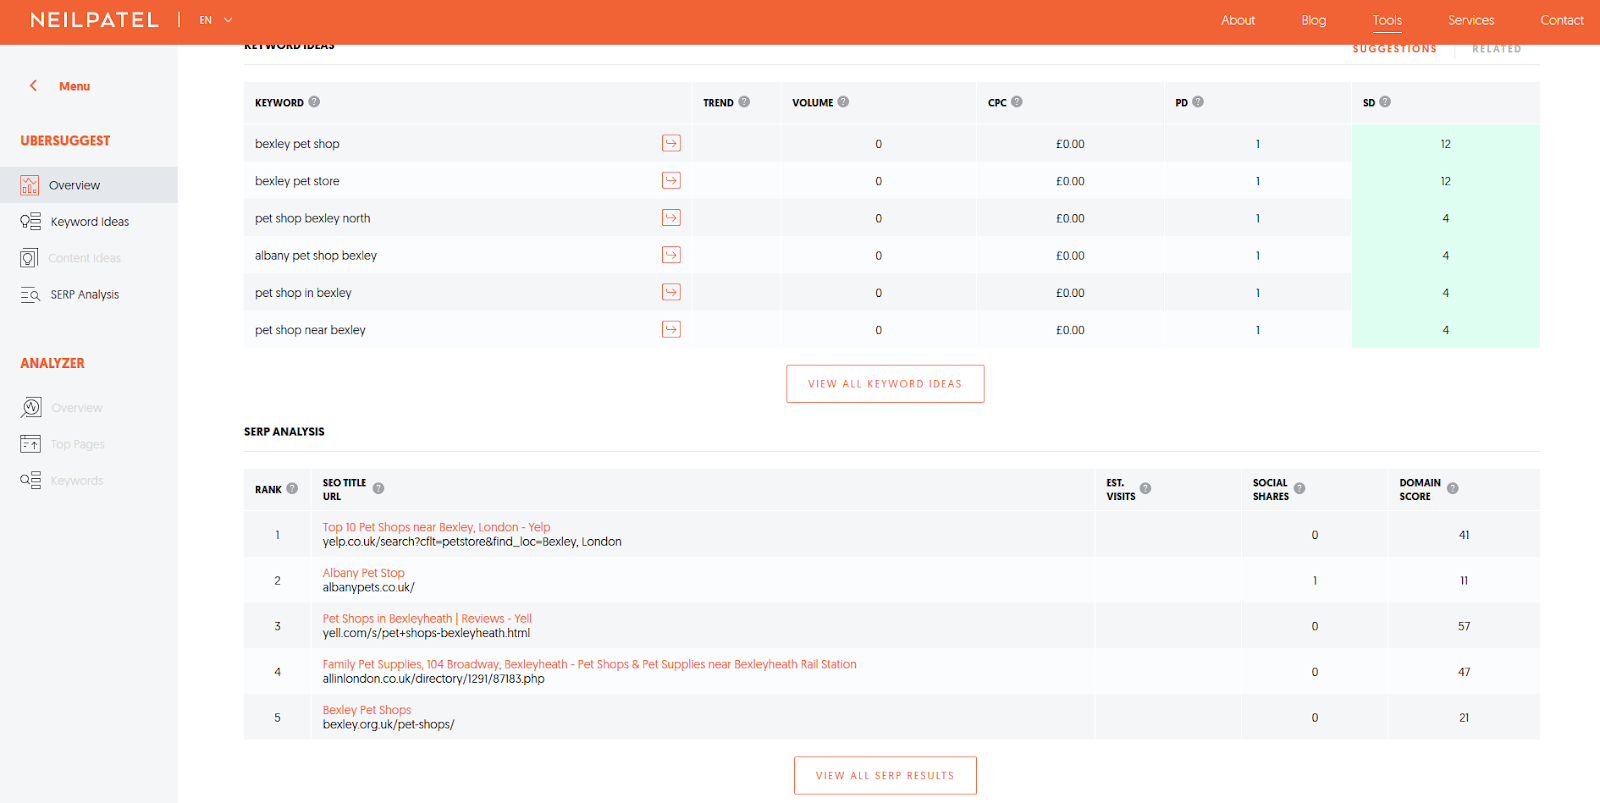1600x803 pixels.
Task: Open the Tools menu item
Action: [1387, 20]
